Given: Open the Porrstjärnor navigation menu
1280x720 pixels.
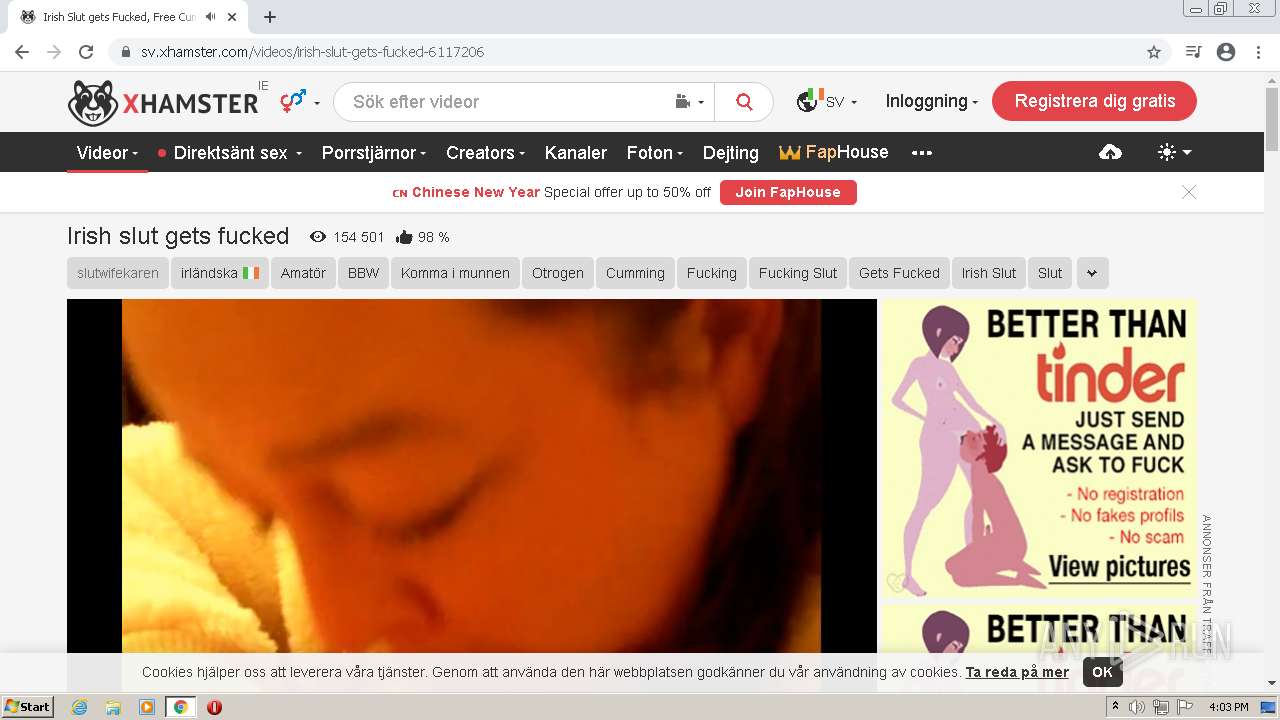Looking at the screenshot, I should tap(374, 153).
